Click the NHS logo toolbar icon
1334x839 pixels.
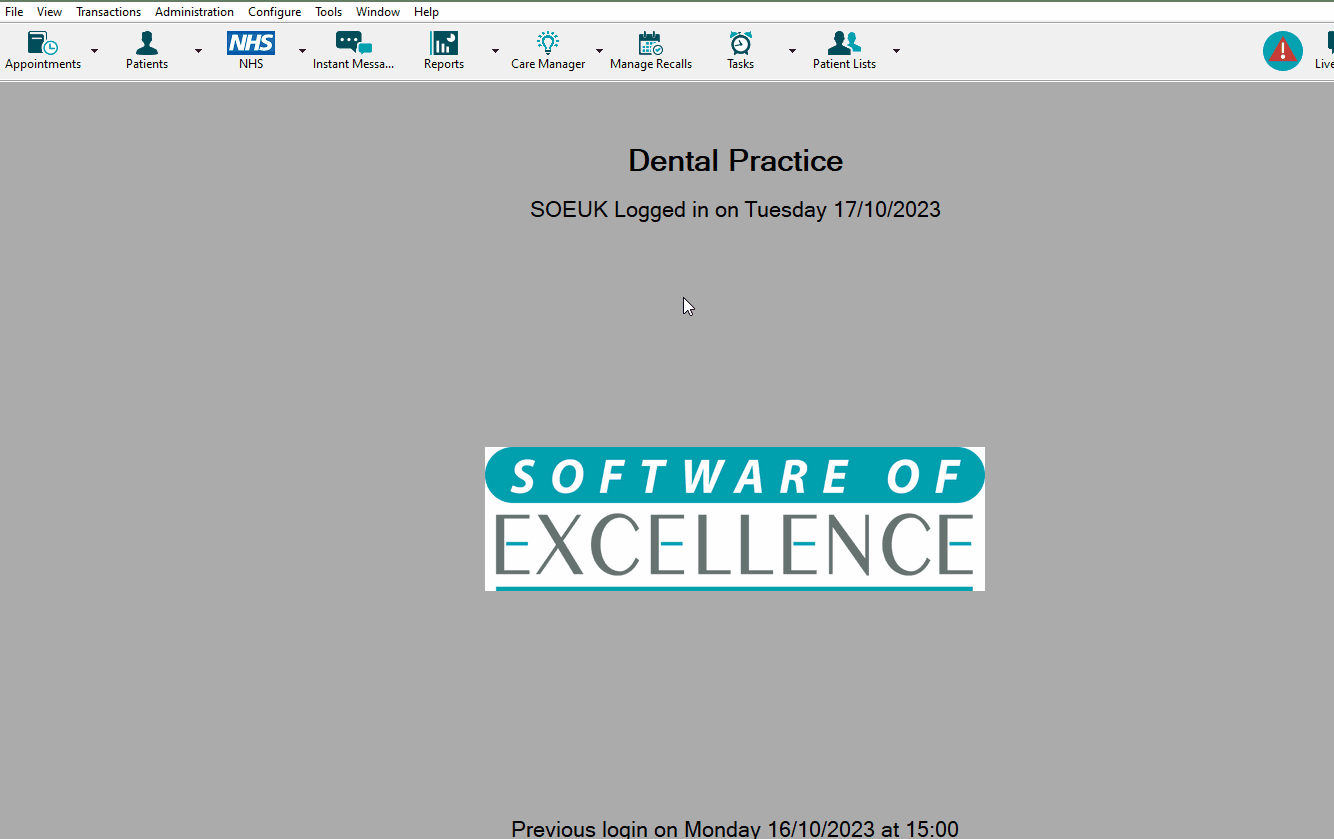[x=251, y=43]
